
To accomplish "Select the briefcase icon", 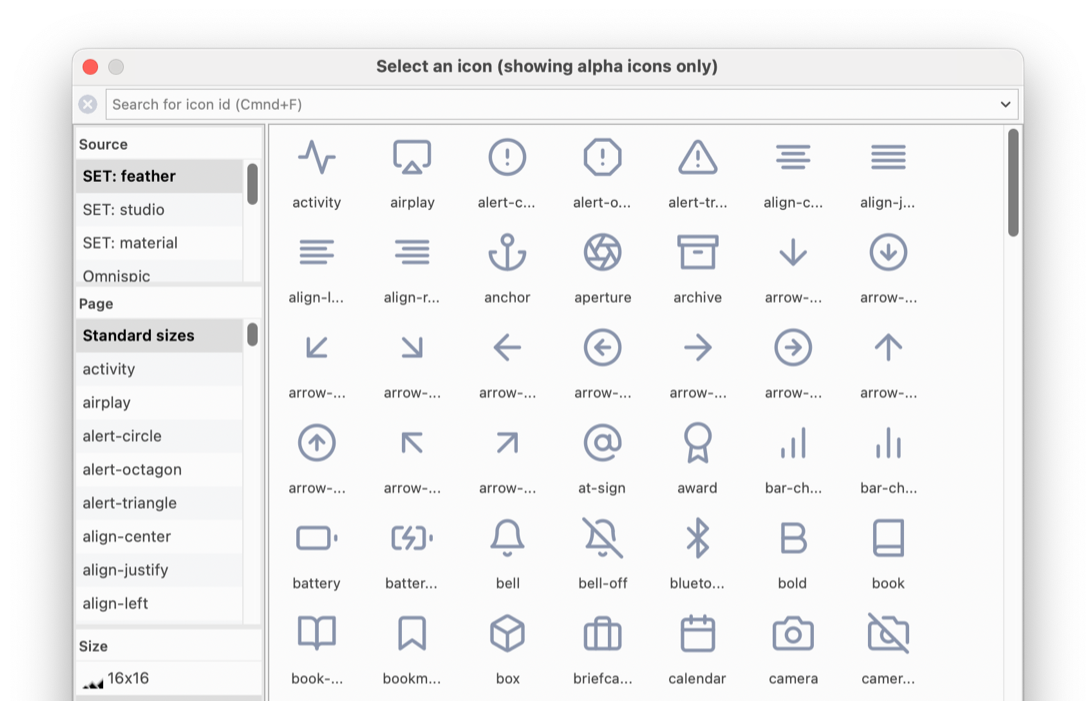I will (x=602, y=634).
